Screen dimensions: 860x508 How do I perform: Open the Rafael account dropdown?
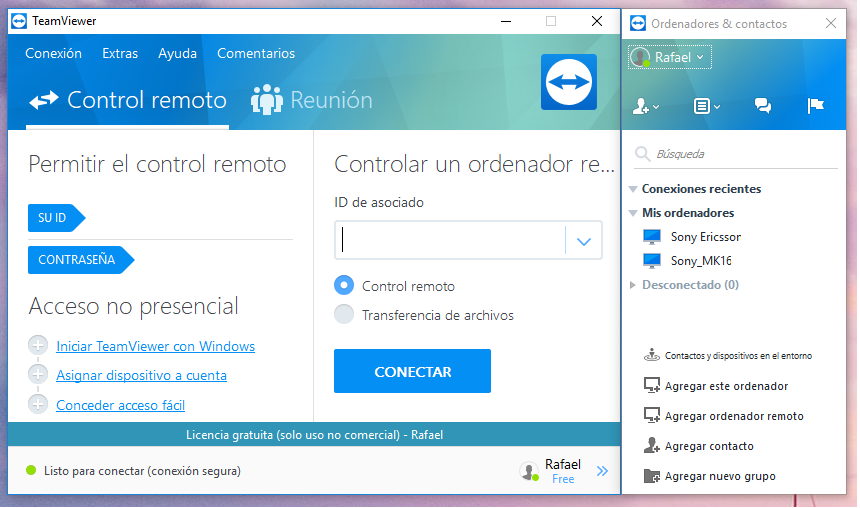coord(670,57)
